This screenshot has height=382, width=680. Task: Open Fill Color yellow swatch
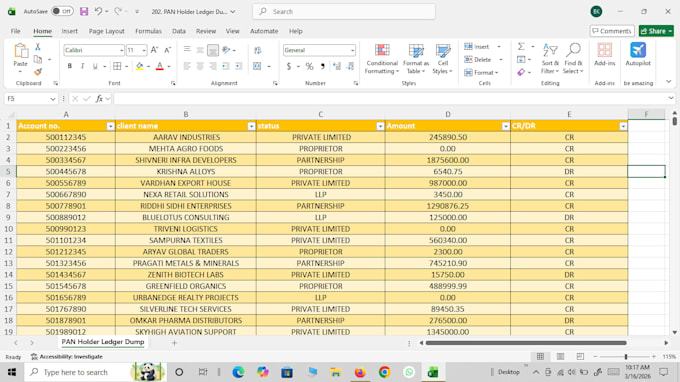139,66
